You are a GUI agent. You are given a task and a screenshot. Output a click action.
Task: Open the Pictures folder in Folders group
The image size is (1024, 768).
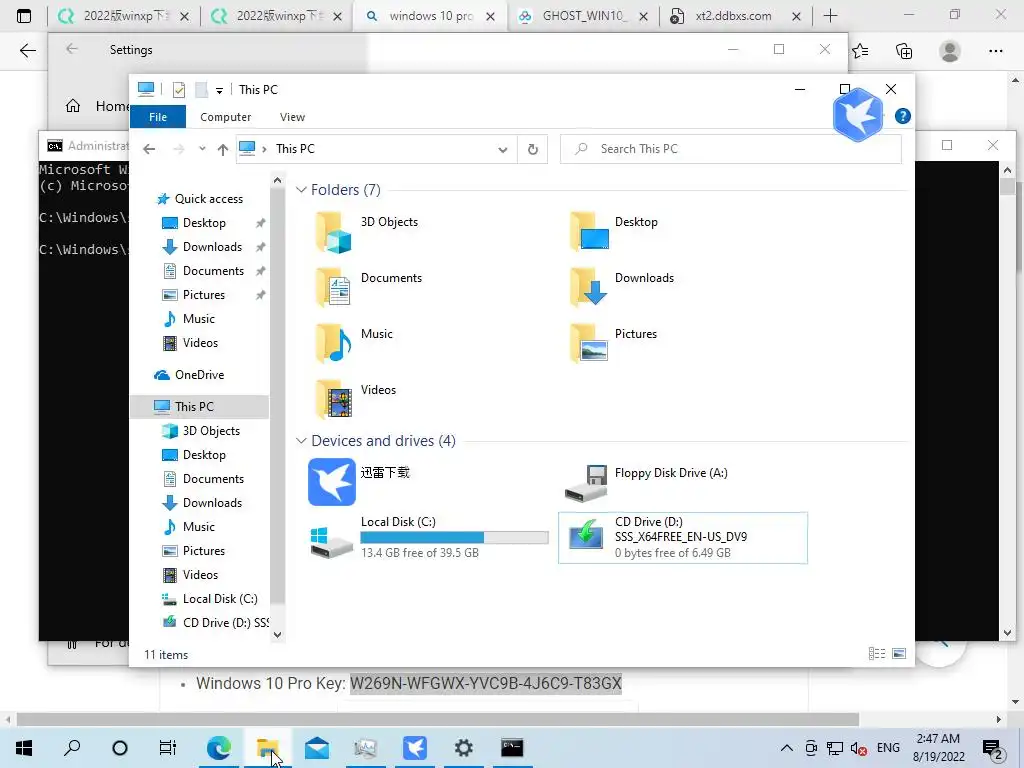pyautogui.click(x=613, y=344)
